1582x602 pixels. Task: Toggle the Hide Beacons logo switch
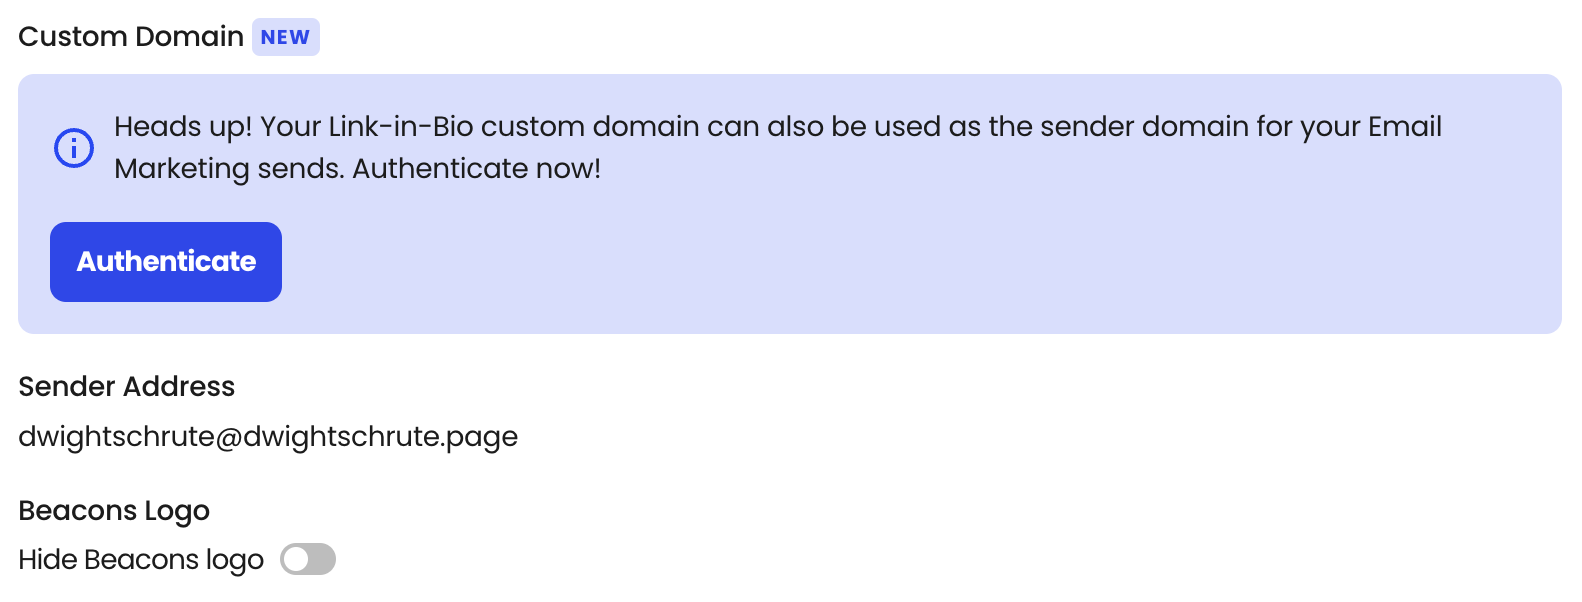tap(308, 559)
